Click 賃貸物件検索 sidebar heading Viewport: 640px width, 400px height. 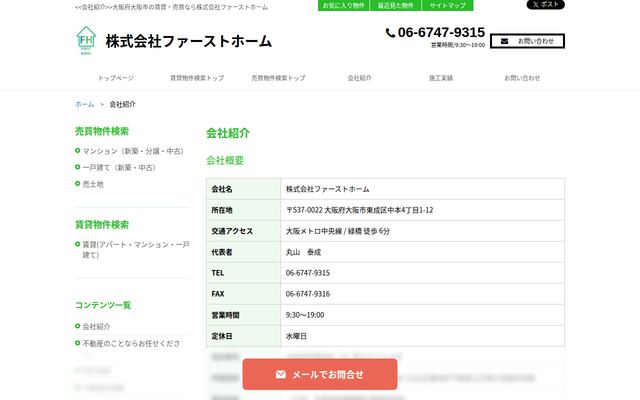pos(102,225)
